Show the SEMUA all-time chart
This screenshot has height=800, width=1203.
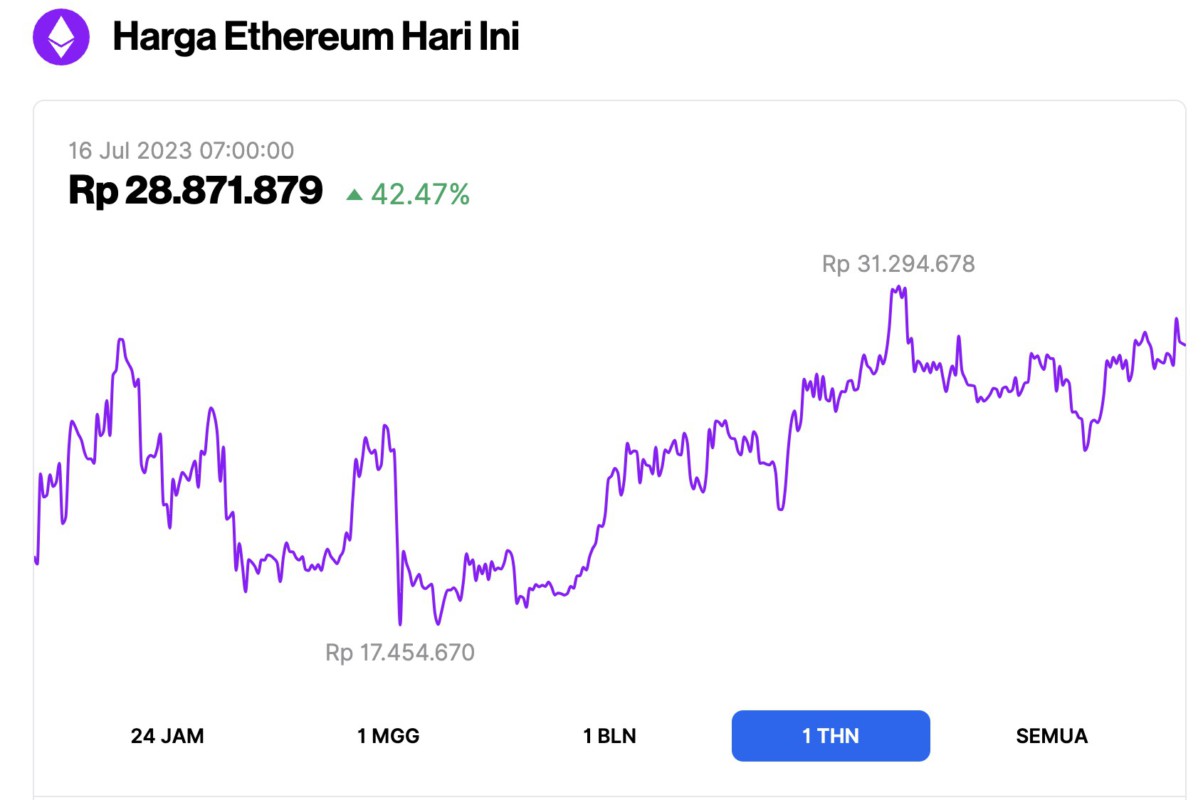click(1050, 735)
